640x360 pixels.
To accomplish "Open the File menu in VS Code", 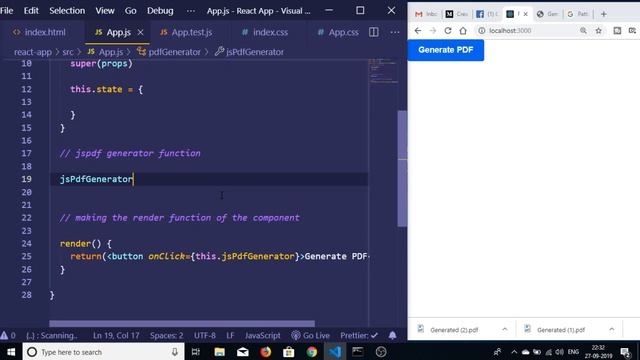I will click(x=7, y=11).
